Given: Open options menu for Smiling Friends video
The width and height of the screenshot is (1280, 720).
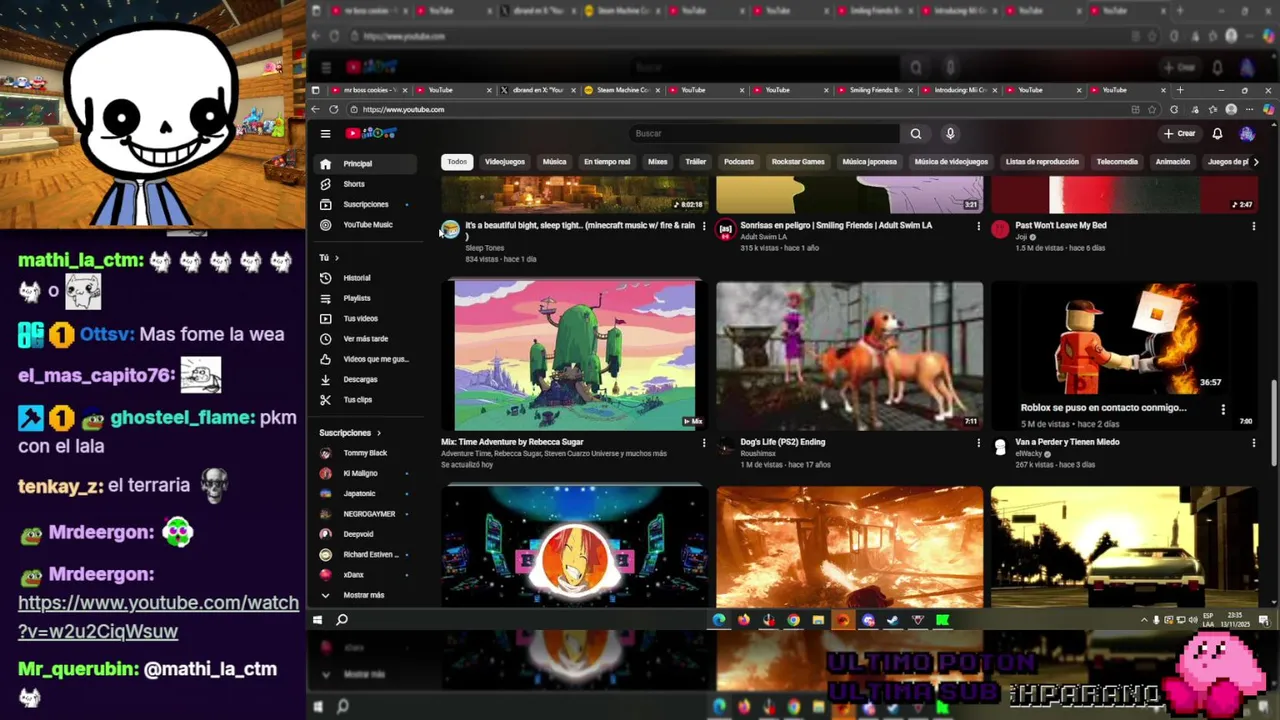Looking at the screenshot, I should [x=978, y=226].
